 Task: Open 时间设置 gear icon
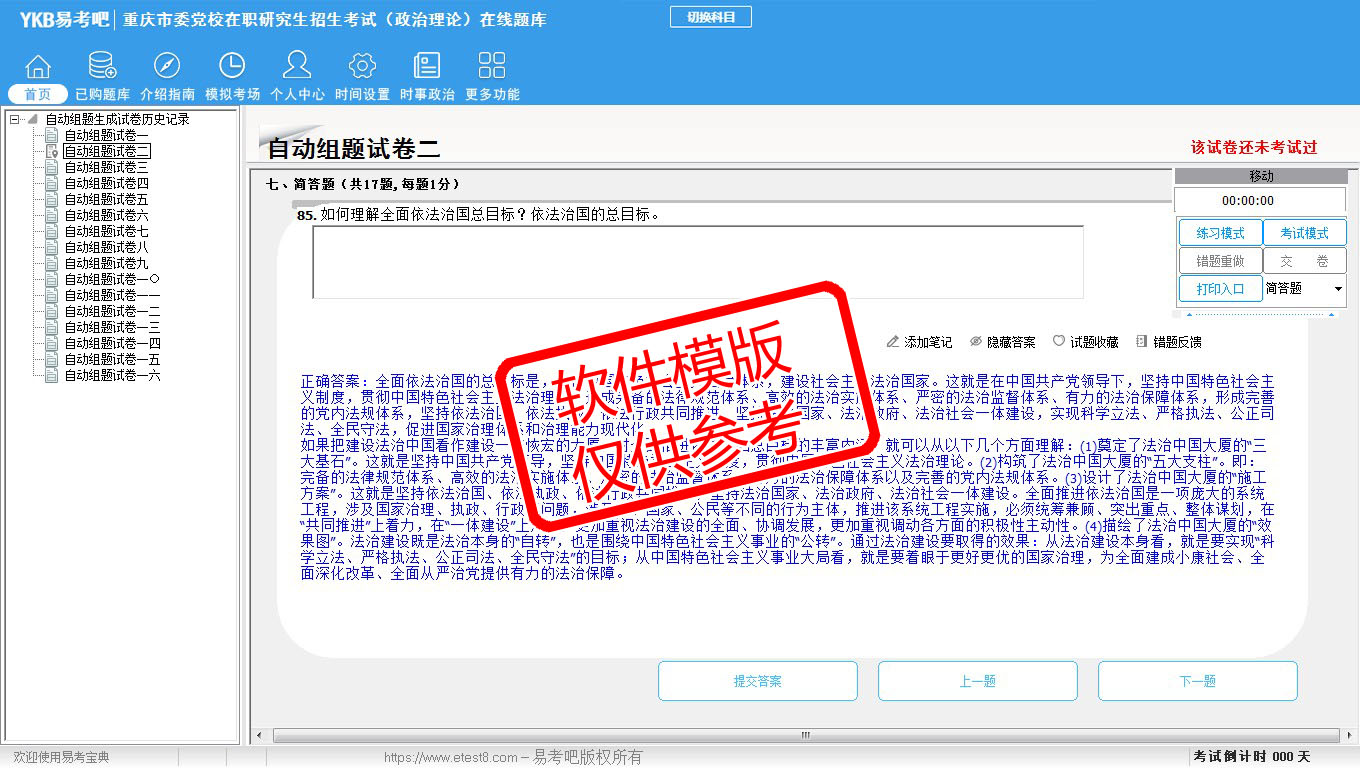(362, 67)
